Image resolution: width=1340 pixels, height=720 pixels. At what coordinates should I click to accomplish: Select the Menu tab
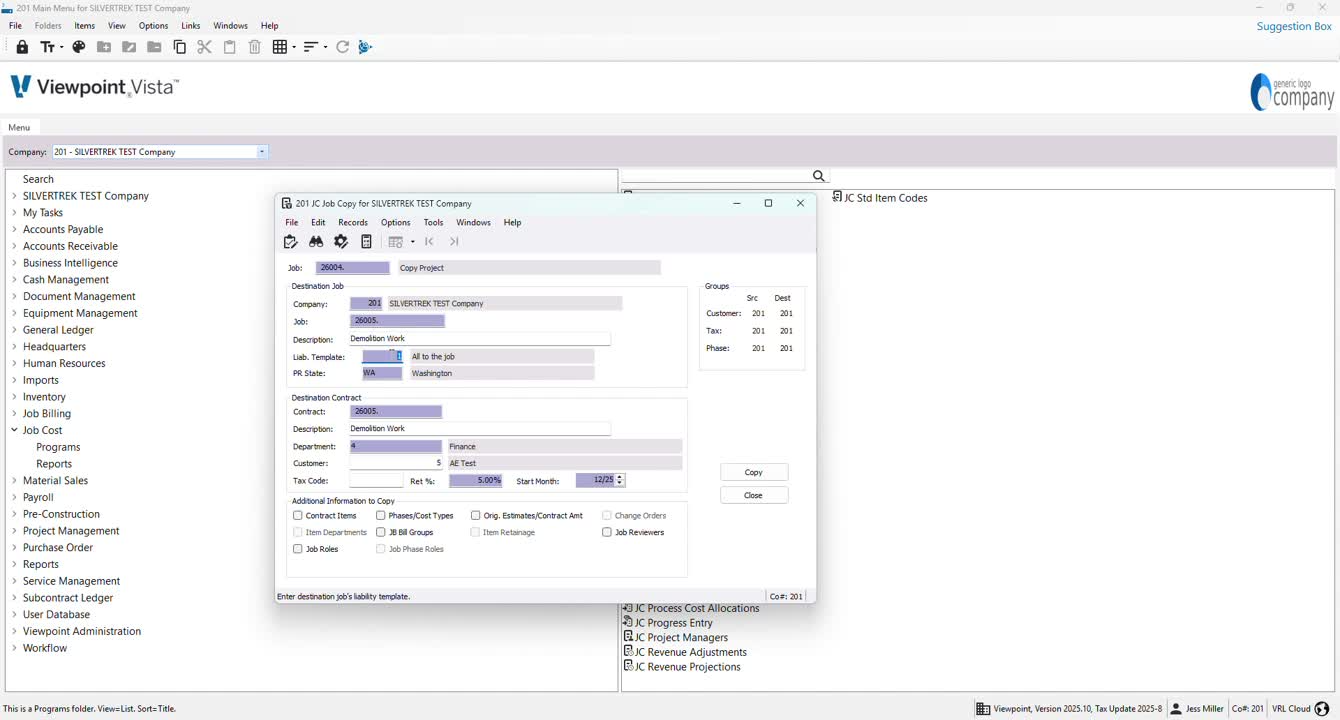[19, 127]
